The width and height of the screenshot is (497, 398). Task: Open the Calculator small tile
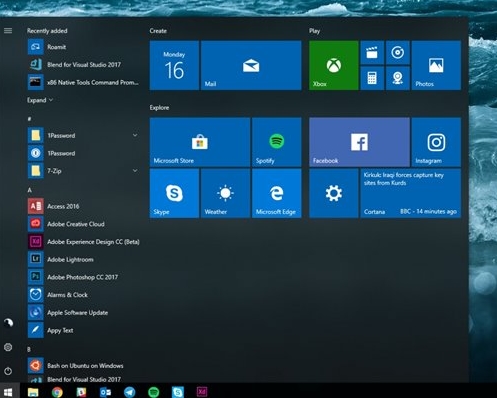pyautogui.click(x=372, y=78)
